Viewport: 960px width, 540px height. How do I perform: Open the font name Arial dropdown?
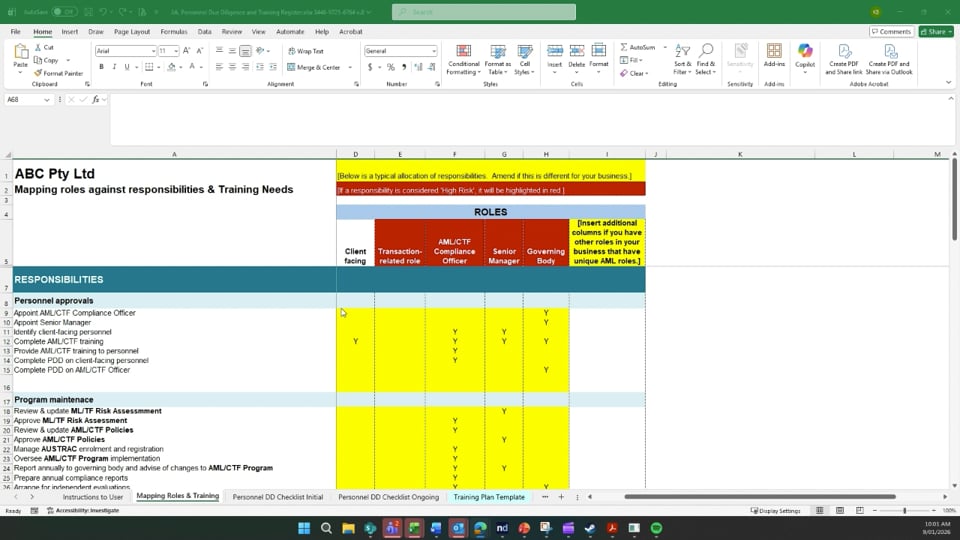(x=152, y=51)
